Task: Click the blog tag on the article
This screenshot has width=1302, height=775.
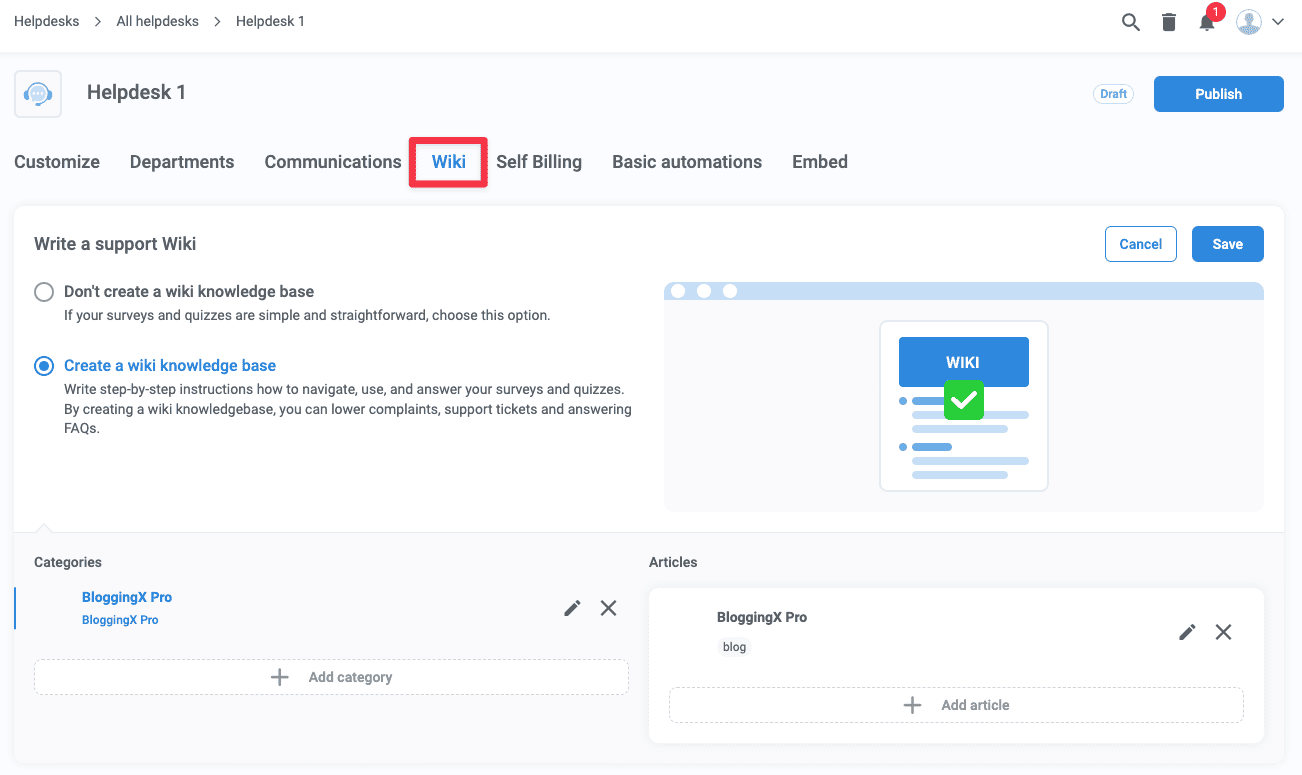Action: pos(734,647)
